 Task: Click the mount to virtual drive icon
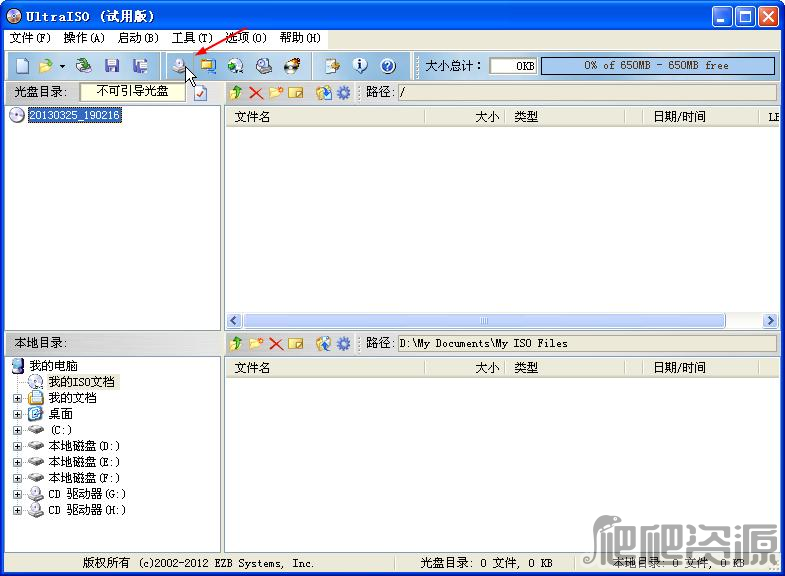(x=264, y=66)
